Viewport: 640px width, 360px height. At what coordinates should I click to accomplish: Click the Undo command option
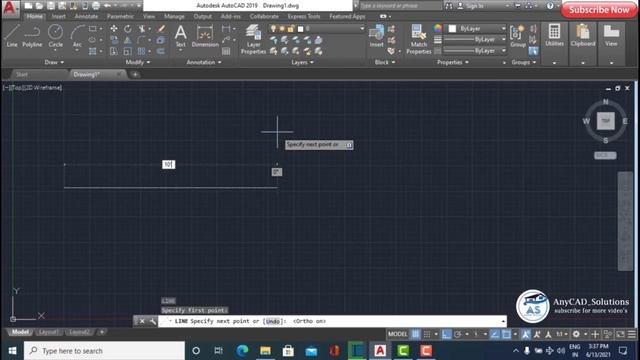[273, 321]
